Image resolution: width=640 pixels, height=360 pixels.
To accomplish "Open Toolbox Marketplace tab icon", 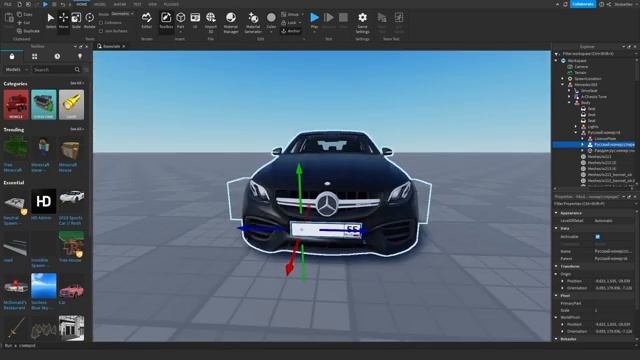I will click(12, 56).
